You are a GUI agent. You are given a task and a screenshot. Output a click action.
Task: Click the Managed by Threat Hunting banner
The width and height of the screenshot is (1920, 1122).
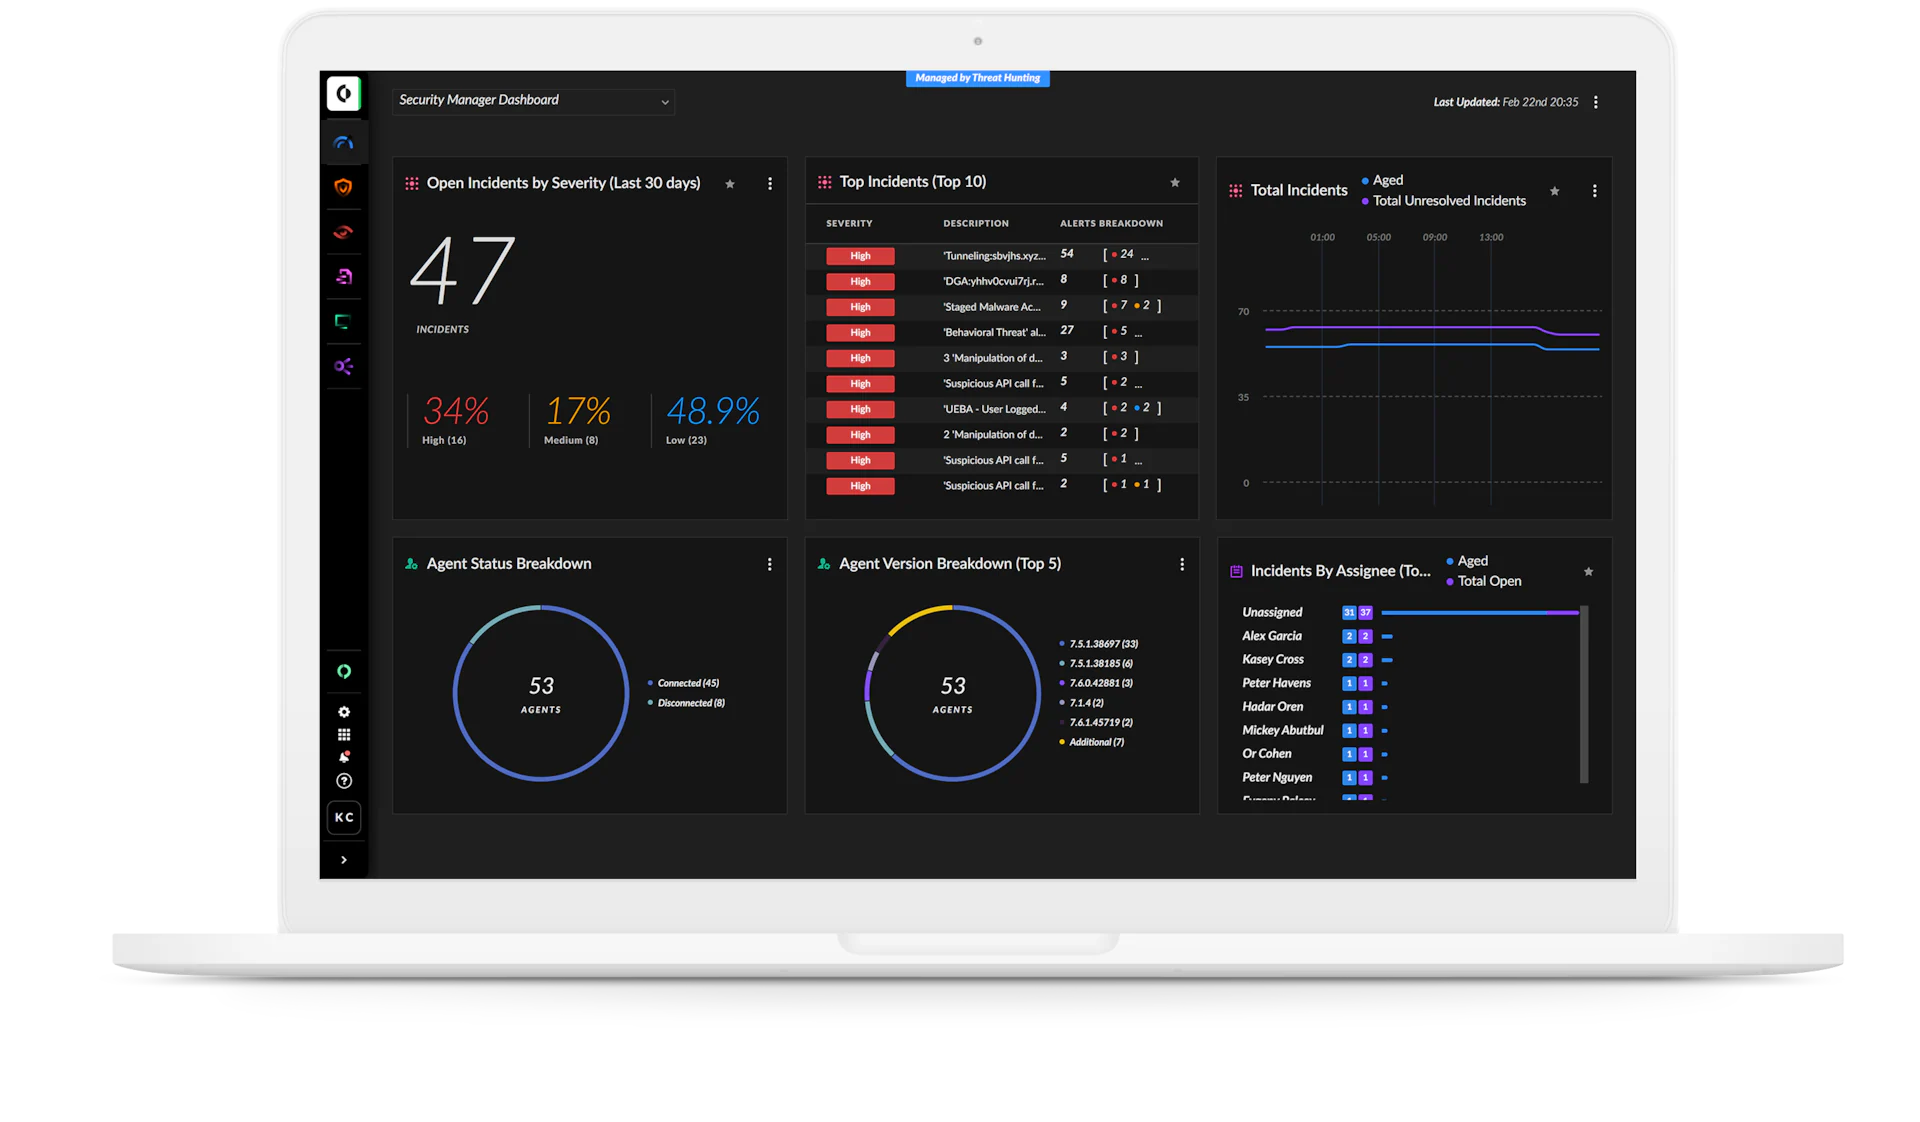pos(977,77)
